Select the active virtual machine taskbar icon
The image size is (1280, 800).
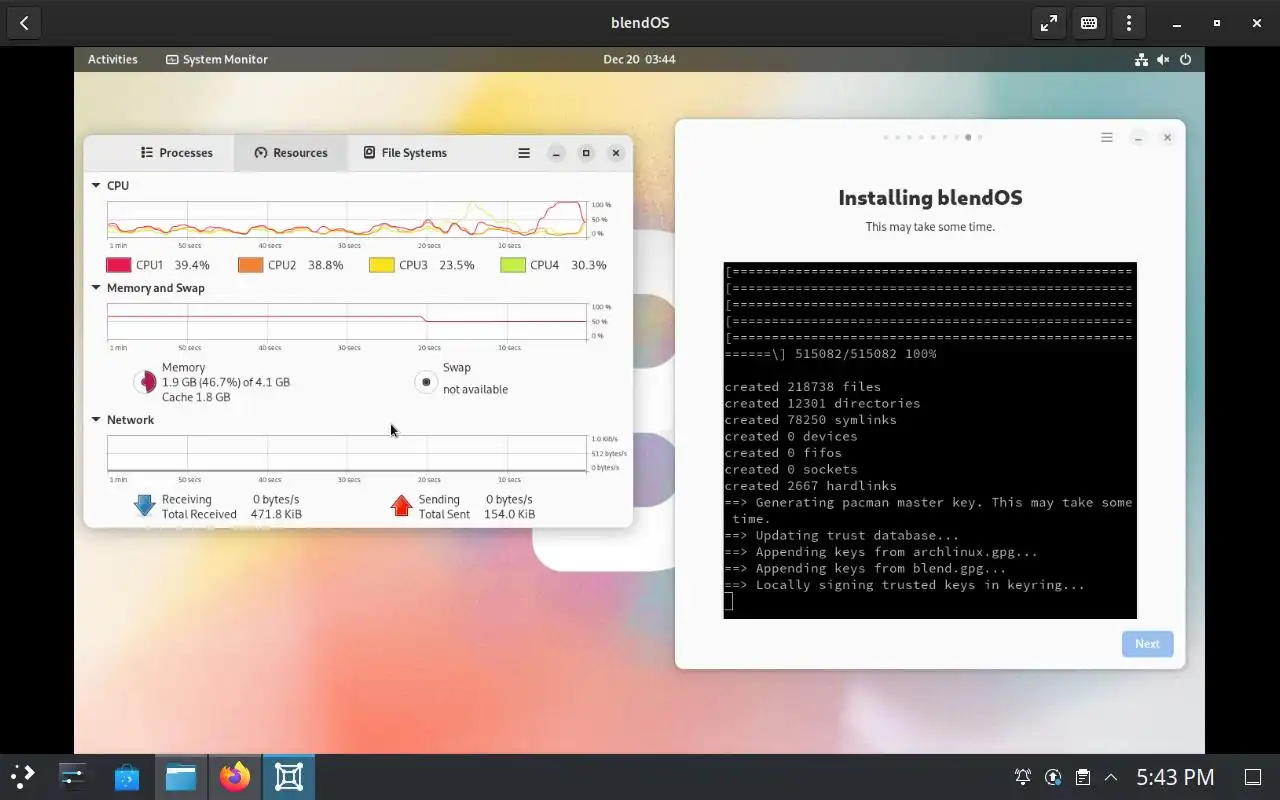point(289,777)
